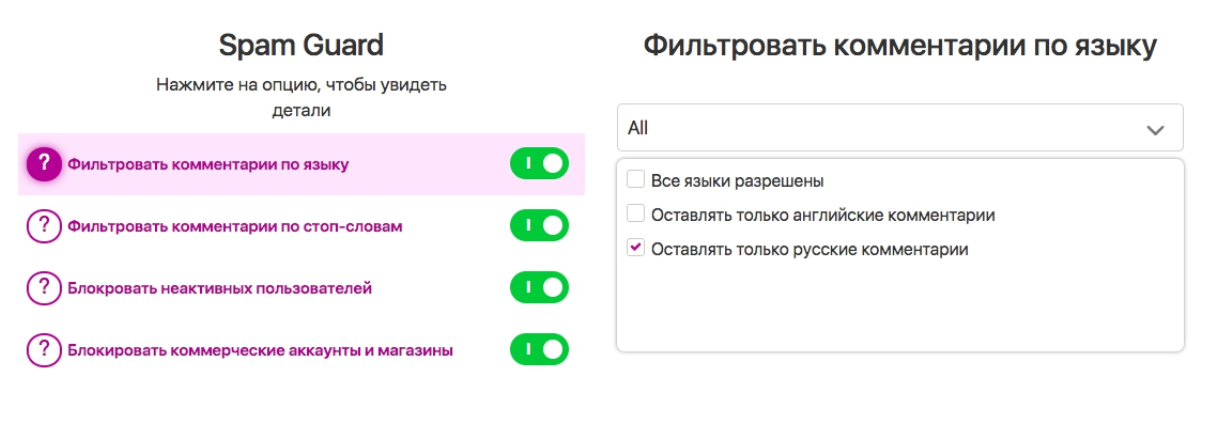Switch off commercial accounts and shops blocking
This screenshot has height=425, width=1205.
tap(539, 350)
